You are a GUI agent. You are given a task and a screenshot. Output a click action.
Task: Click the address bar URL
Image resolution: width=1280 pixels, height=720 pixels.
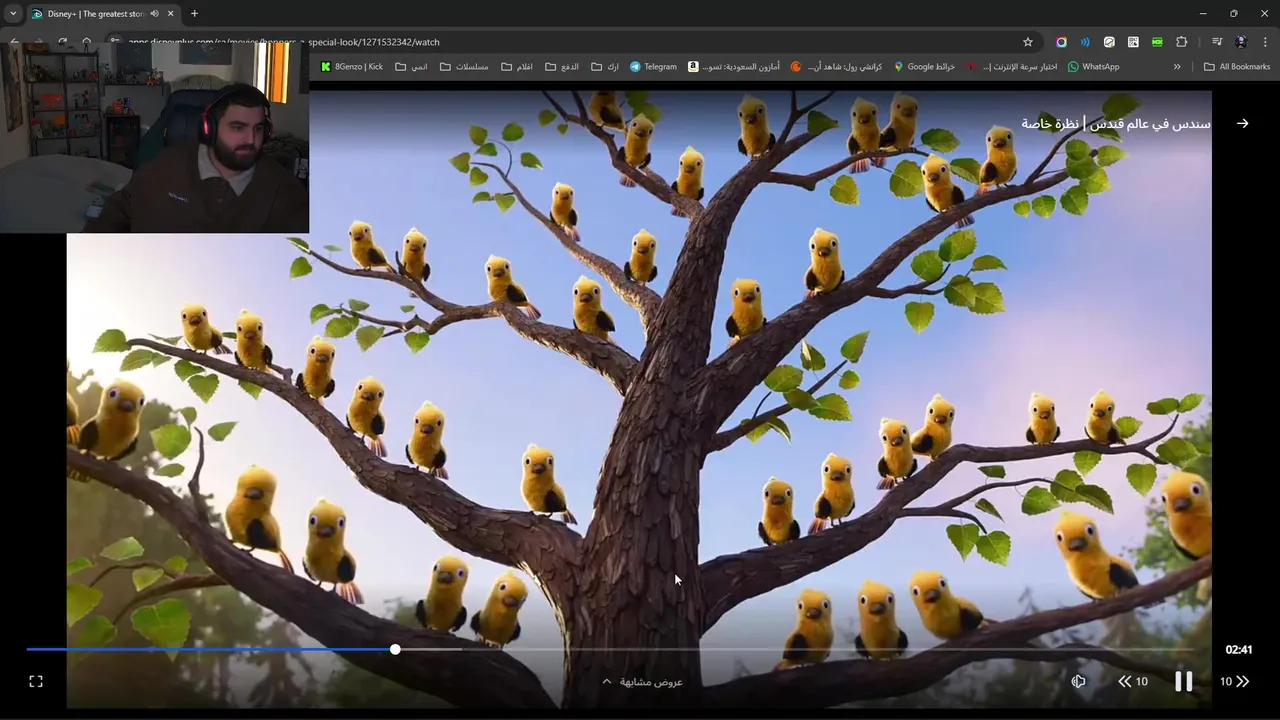[x=284, y=42]
